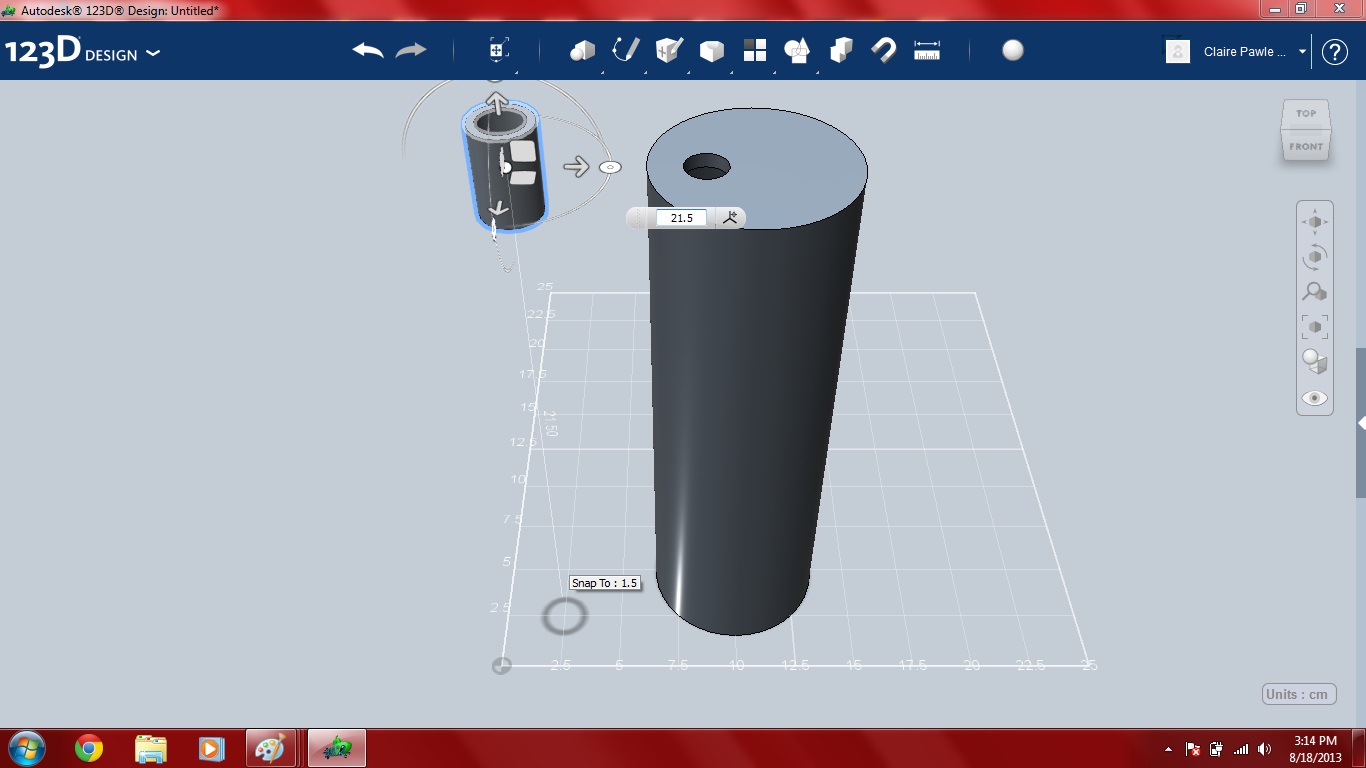Click the Snap To : 1.5 tooltip
The width and height of the screenshot is (1366, 768).
point(605,583)
